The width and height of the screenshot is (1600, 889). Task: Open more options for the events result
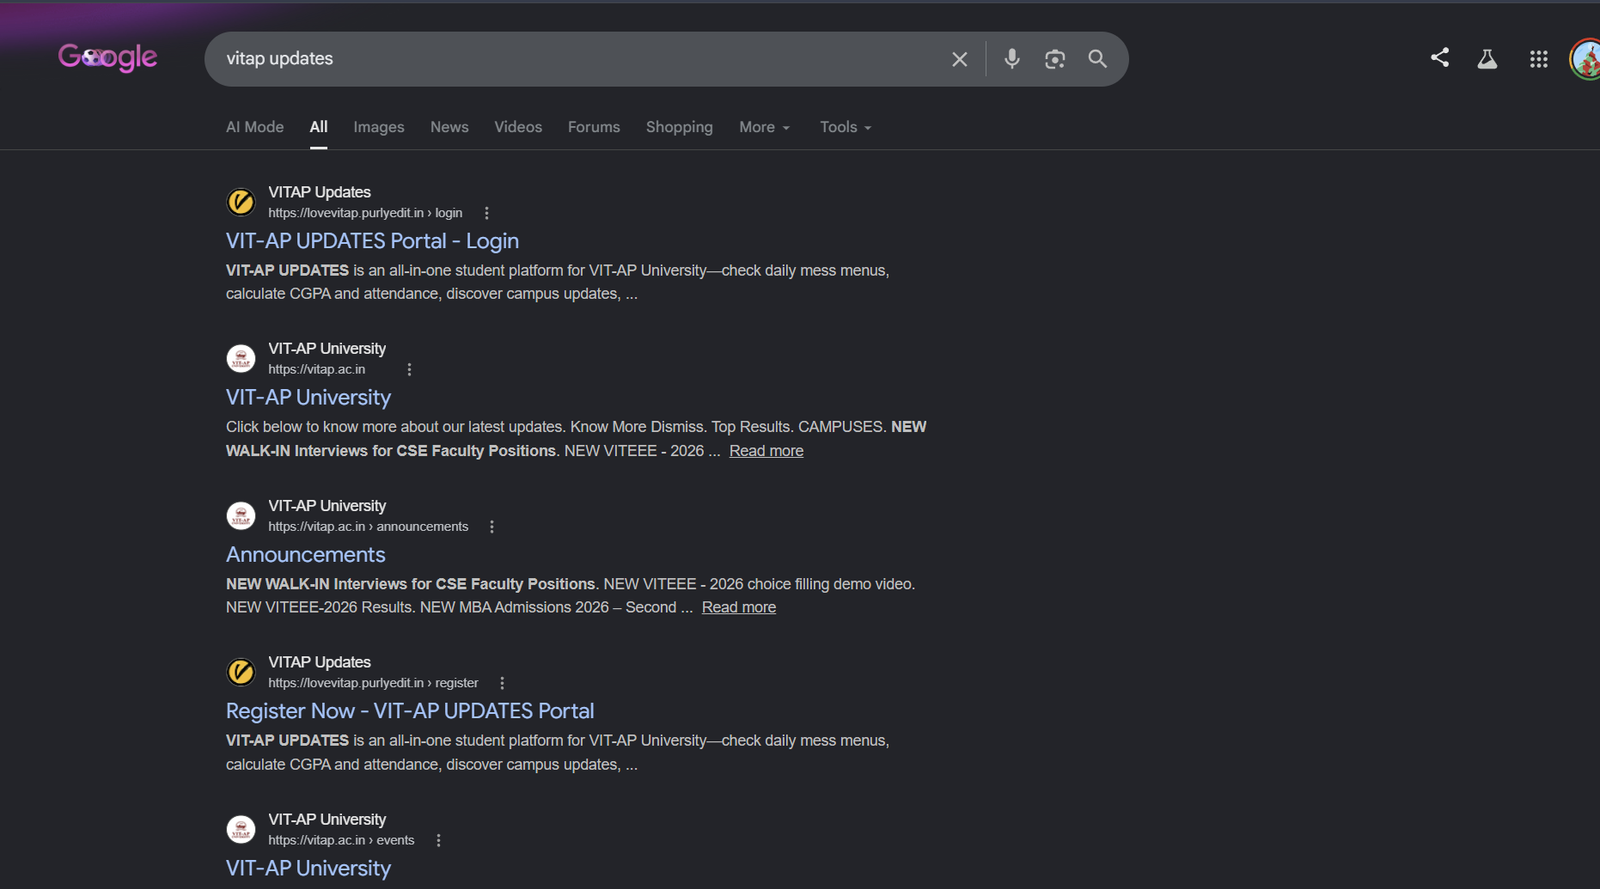coord(438,840)
